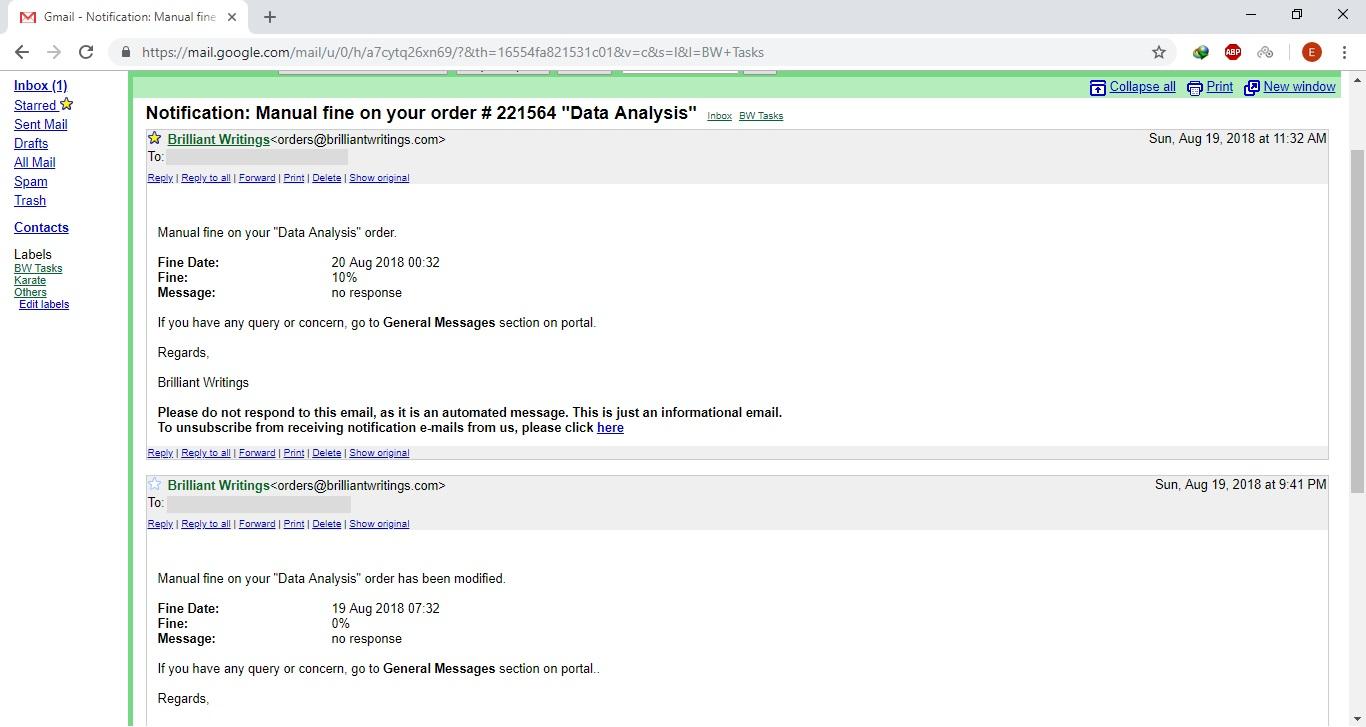The image size is (1366, 727).
Task: Open sender Brilliant Writings in second message
Action: point(218,486)
